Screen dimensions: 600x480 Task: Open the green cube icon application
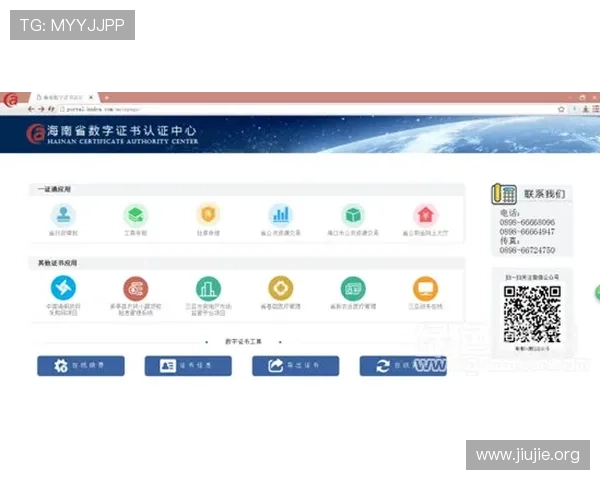tap(353, 215)
